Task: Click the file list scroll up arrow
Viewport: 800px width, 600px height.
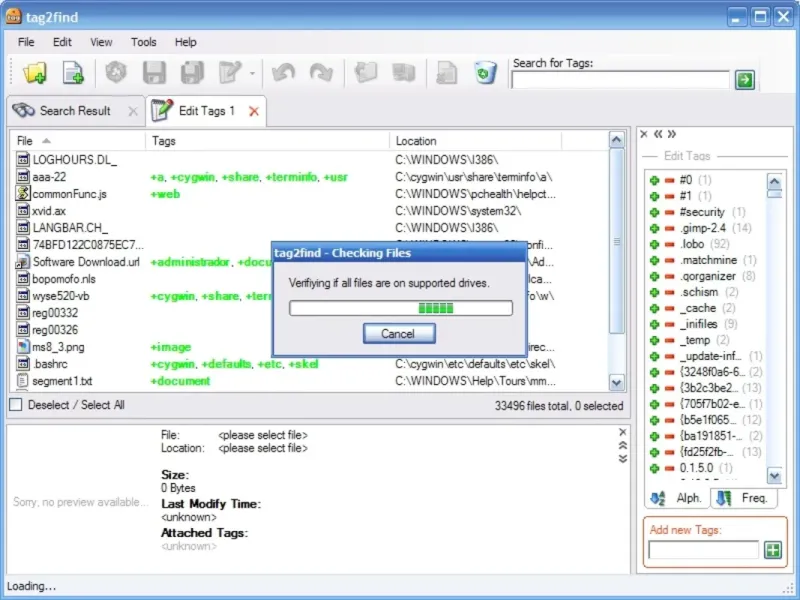Action: pyautogui.click(x=616, y=140)
